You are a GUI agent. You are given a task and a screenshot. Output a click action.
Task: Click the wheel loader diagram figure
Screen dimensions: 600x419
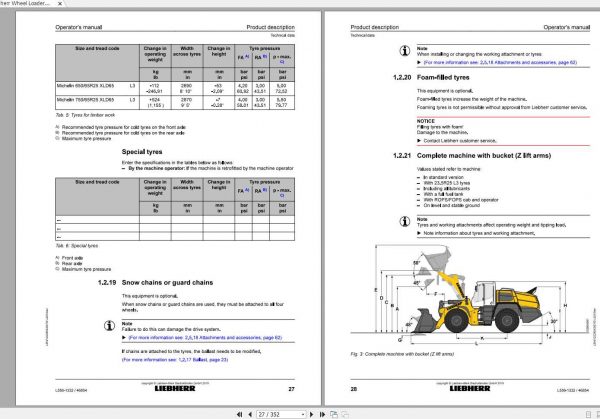471,295
